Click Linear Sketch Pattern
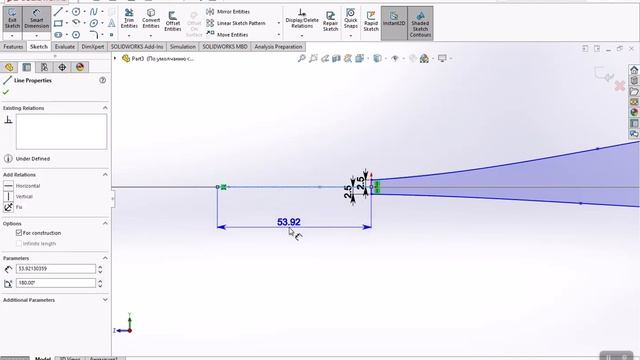The image size is (640, 360). (236, 23)
